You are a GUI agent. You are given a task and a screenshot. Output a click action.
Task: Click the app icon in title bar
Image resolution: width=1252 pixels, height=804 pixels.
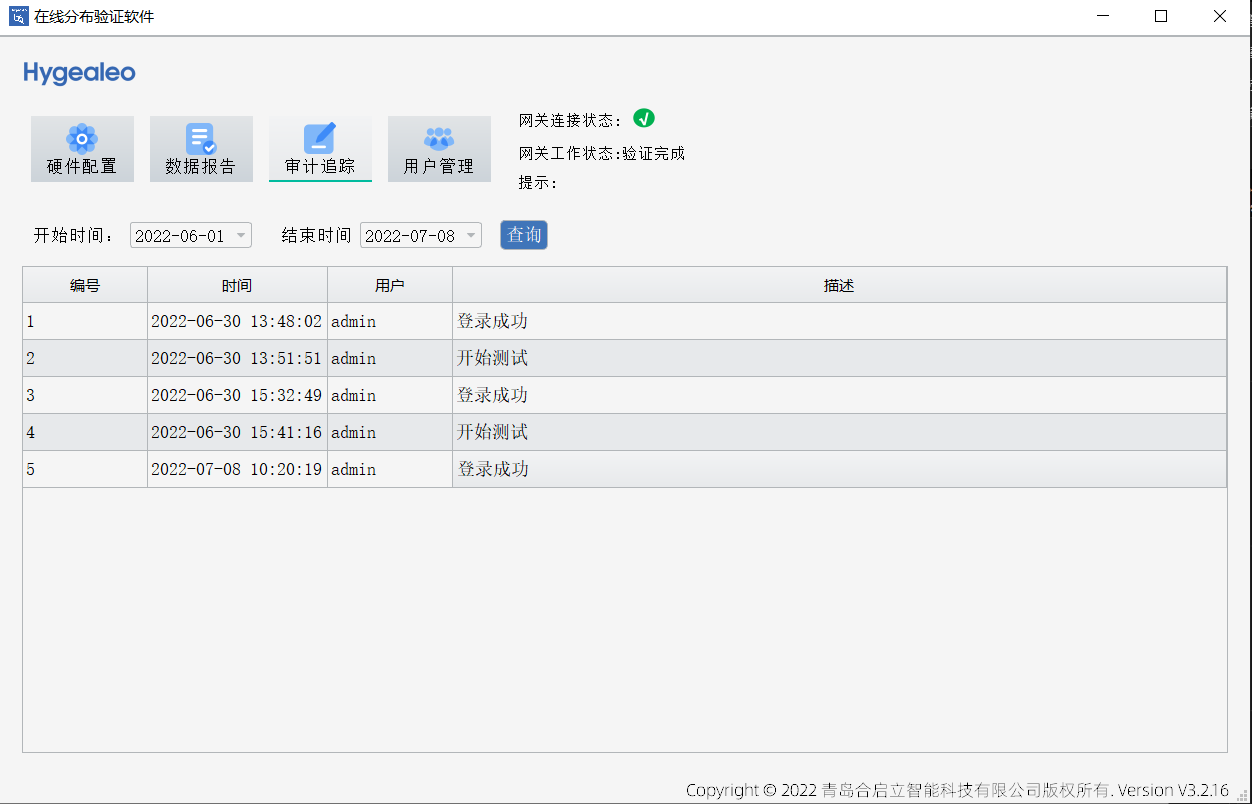18,16
